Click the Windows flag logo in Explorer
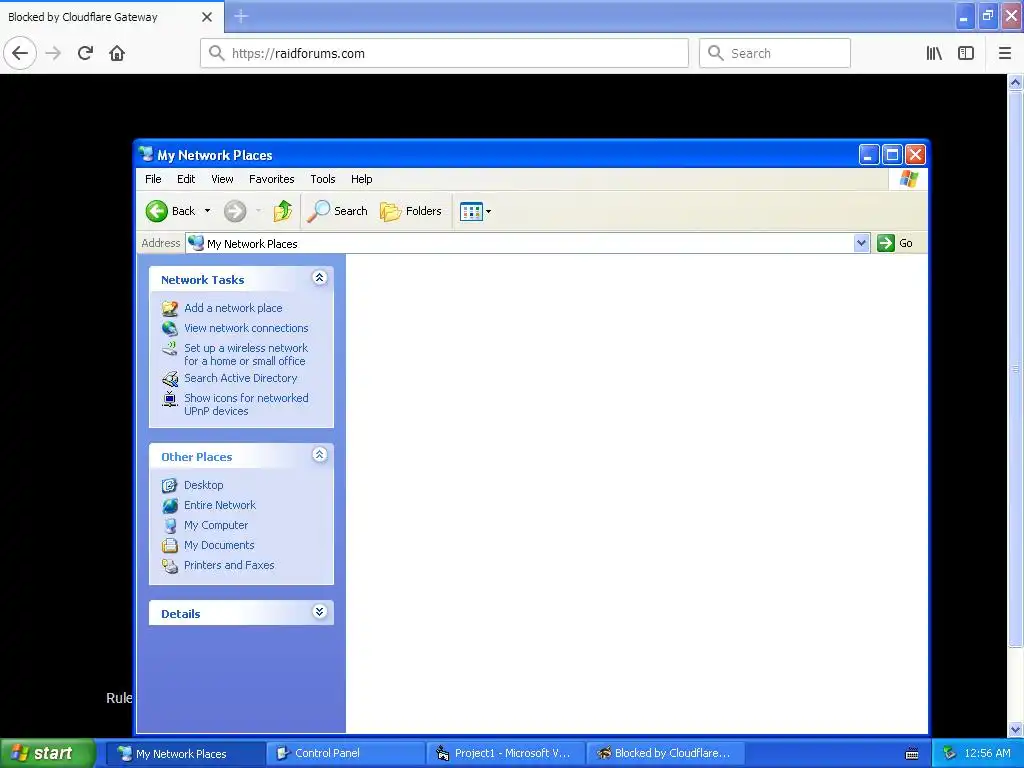Screen dimensions: 1024x768 pos(909,179)
